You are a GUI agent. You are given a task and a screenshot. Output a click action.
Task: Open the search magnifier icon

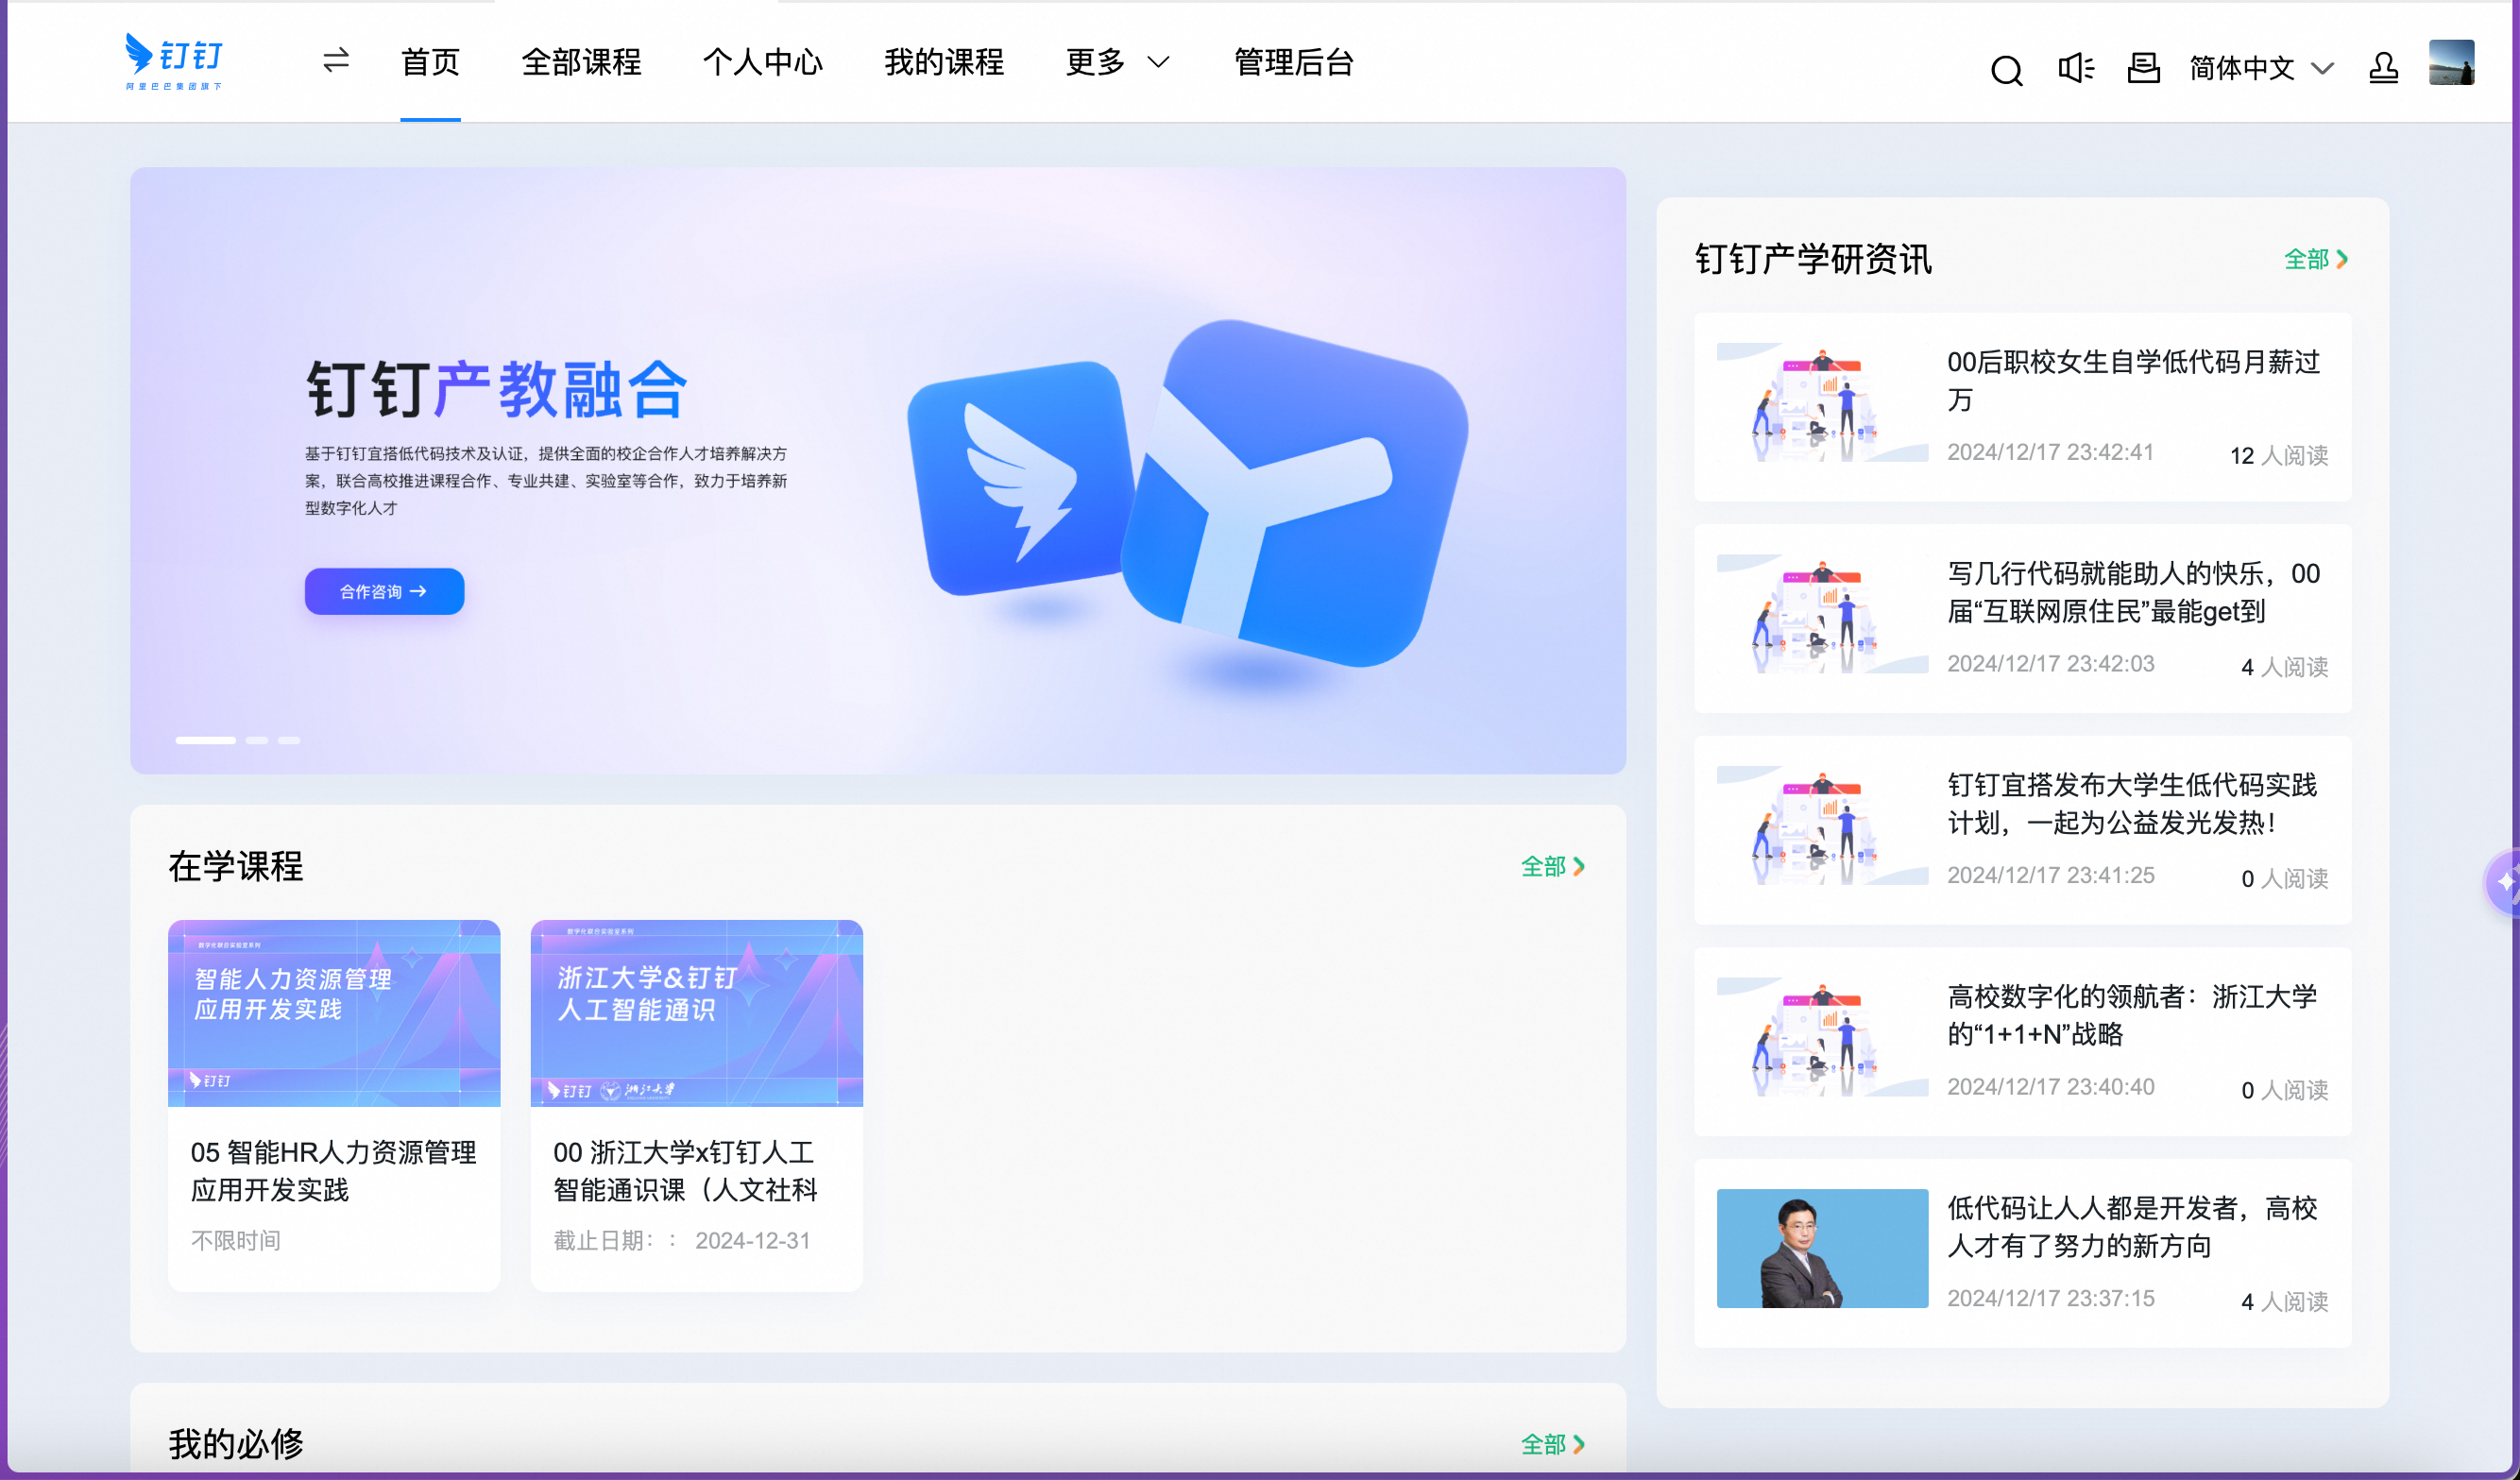coord(2006,69)
